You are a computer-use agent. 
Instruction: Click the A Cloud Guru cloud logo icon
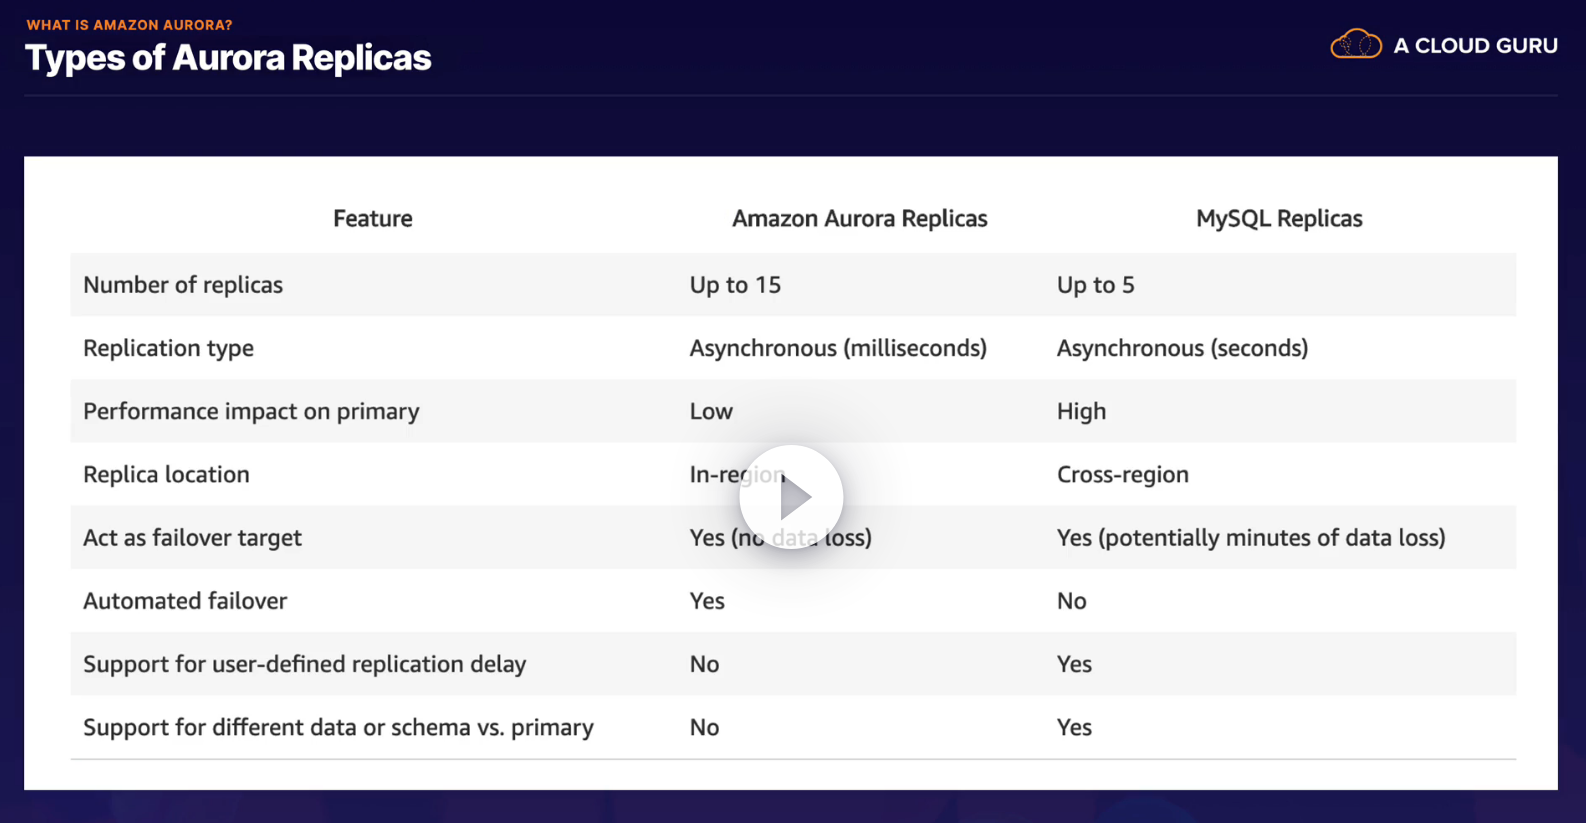(x=1355, y=45)
